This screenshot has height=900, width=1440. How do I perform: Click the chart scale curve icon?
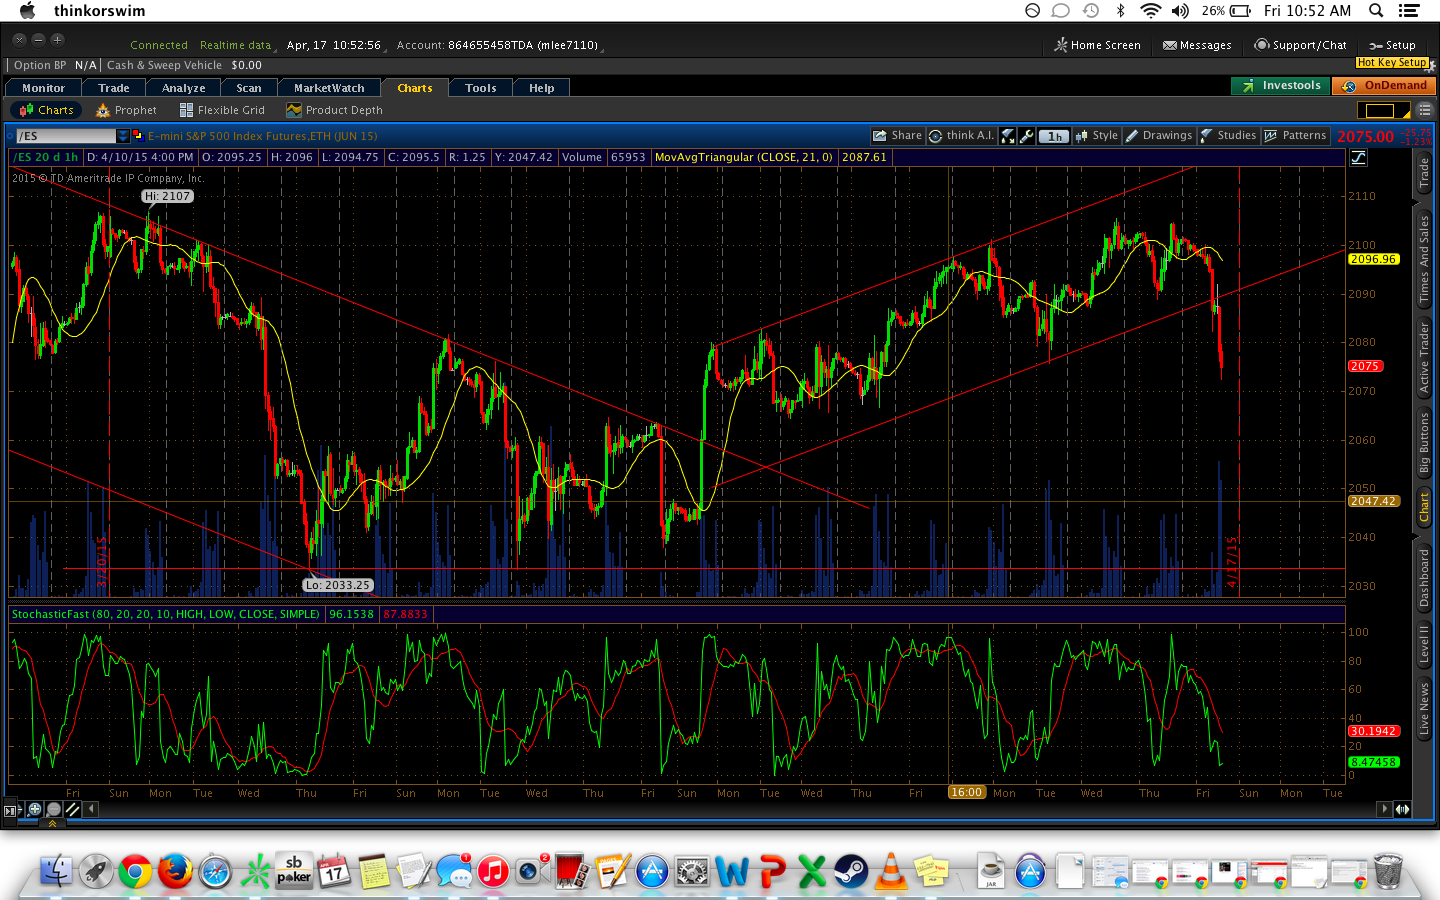(x=1358, y=158)
